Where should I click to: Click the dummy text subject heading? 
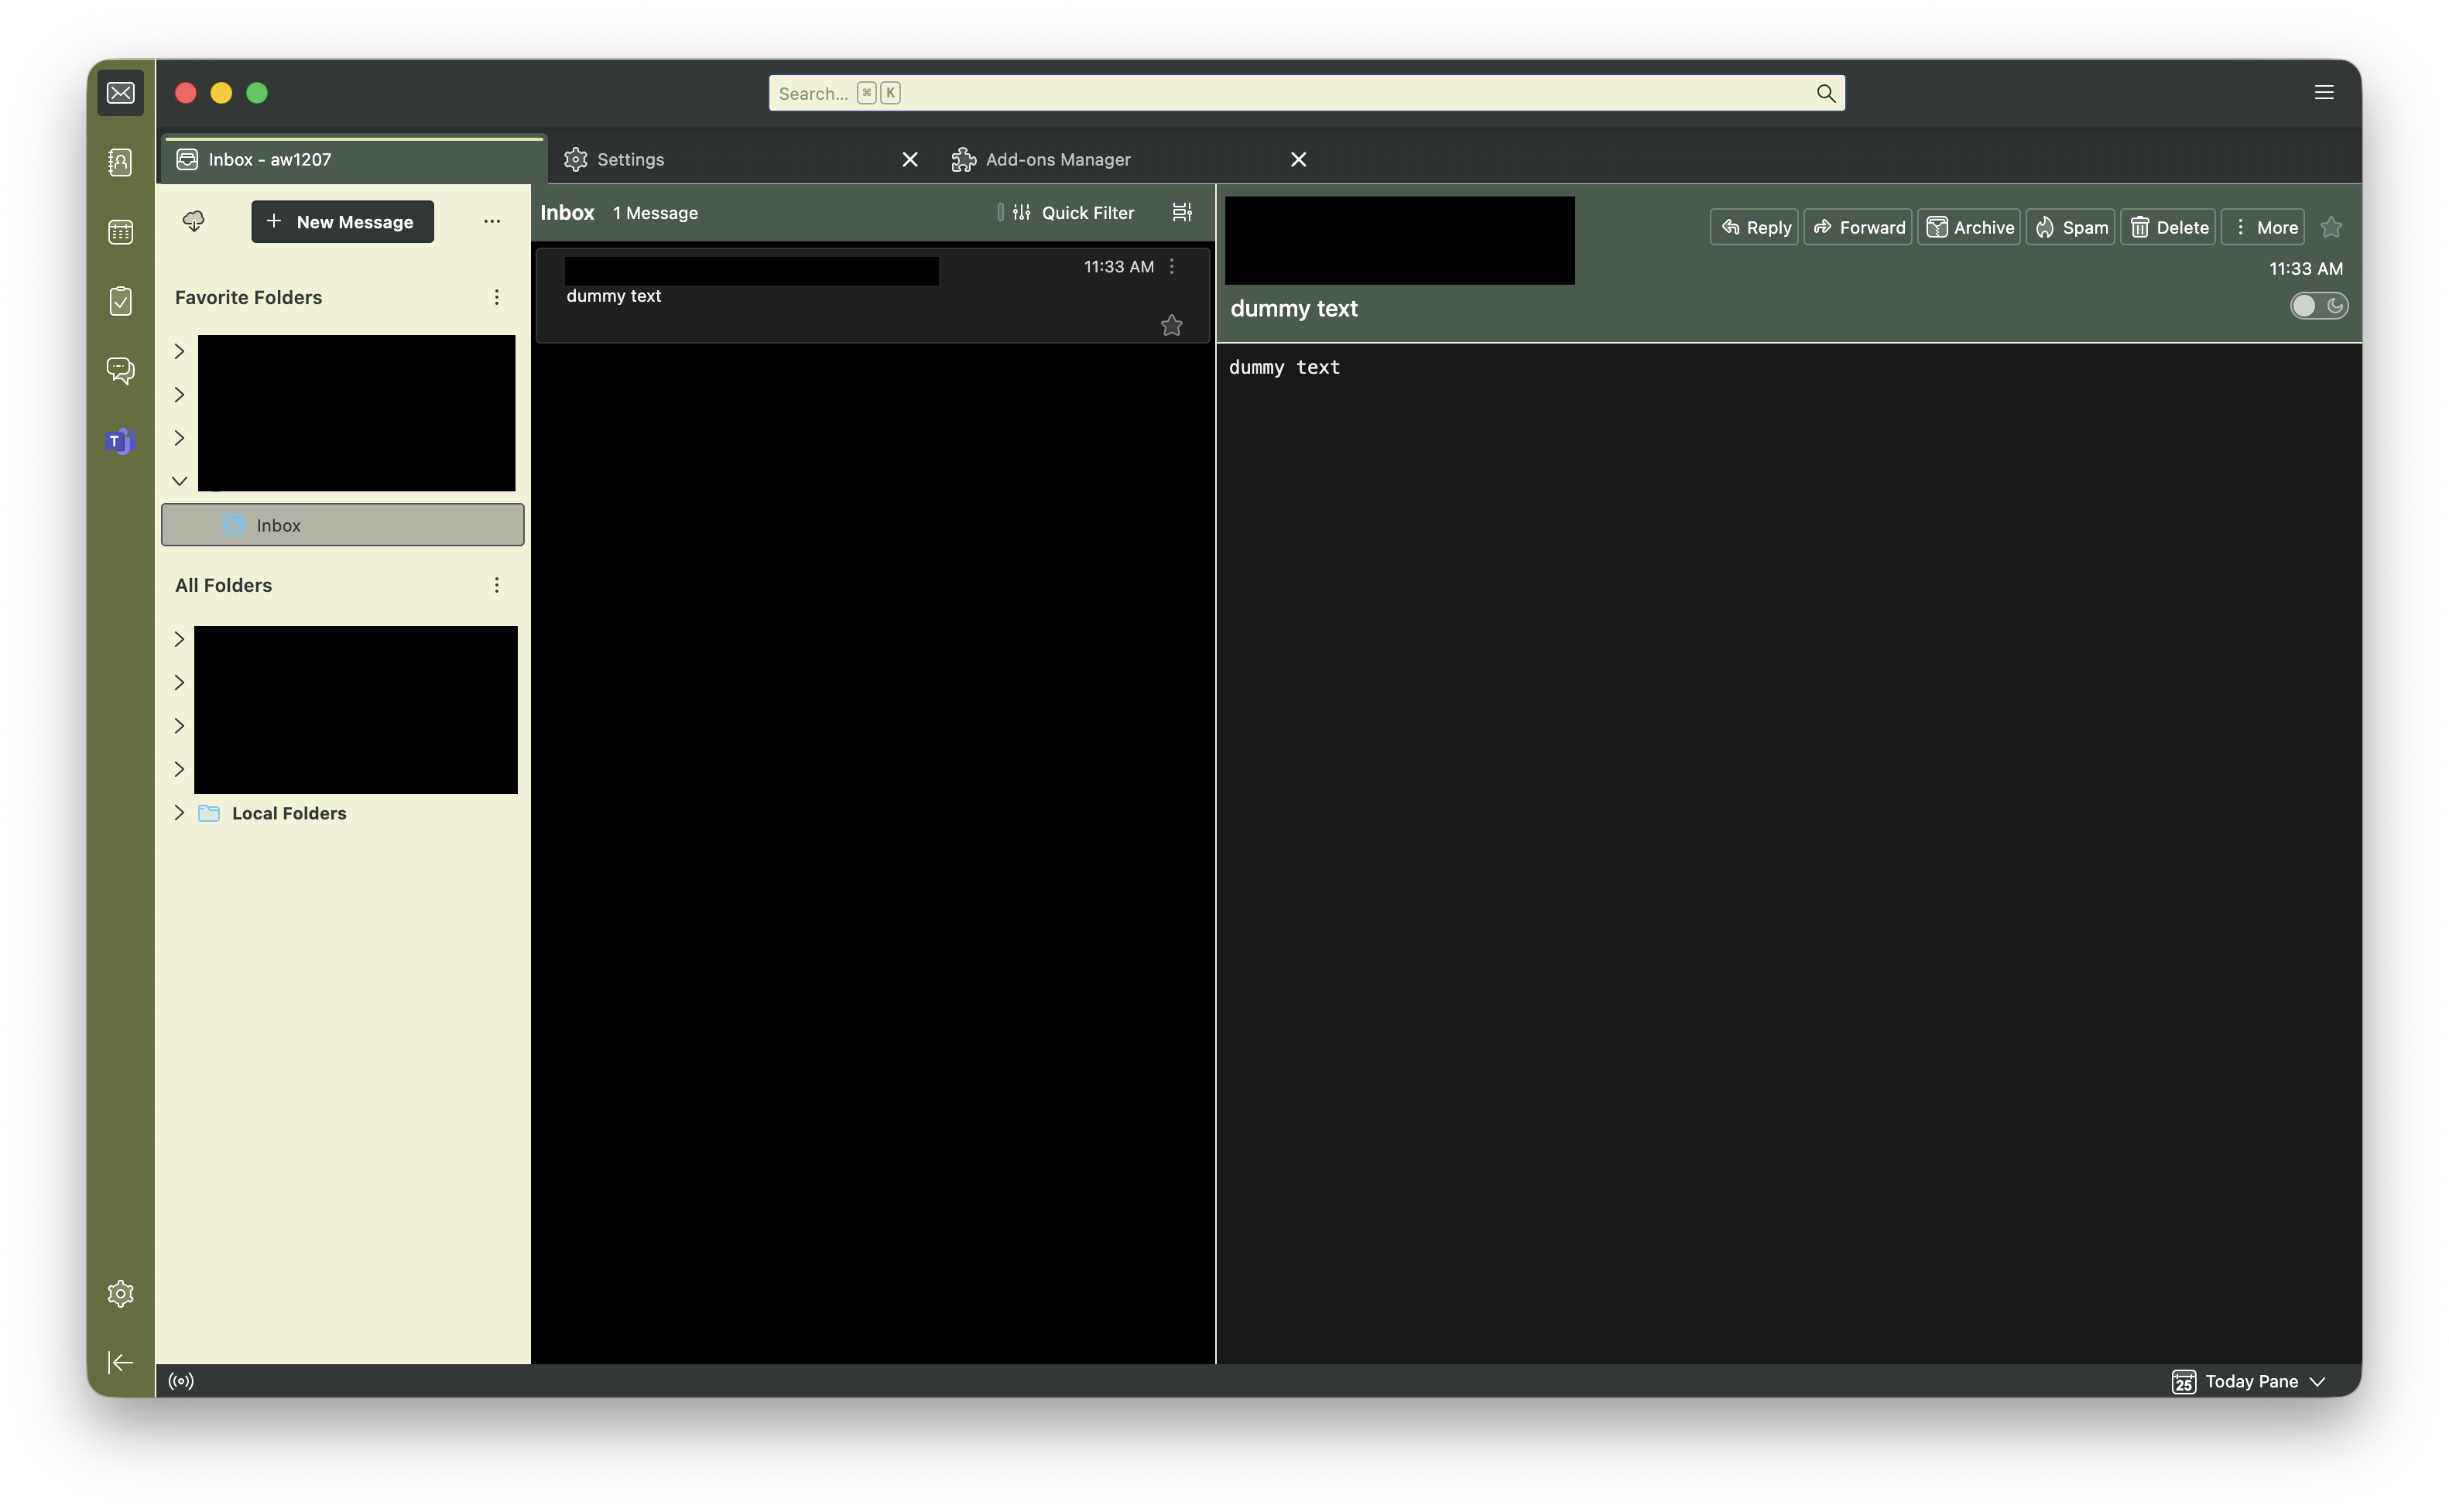tap(1293, 308)
